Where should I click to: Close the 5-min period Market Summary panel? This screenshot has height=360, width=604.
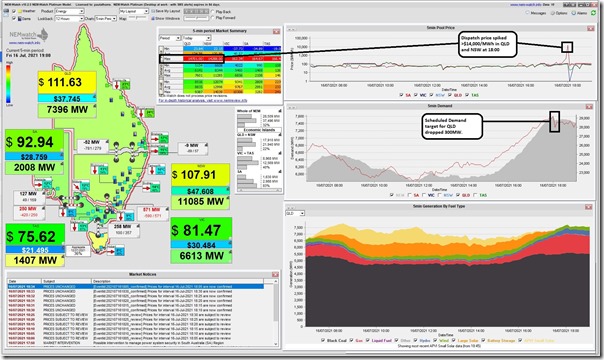click(276, 31)
